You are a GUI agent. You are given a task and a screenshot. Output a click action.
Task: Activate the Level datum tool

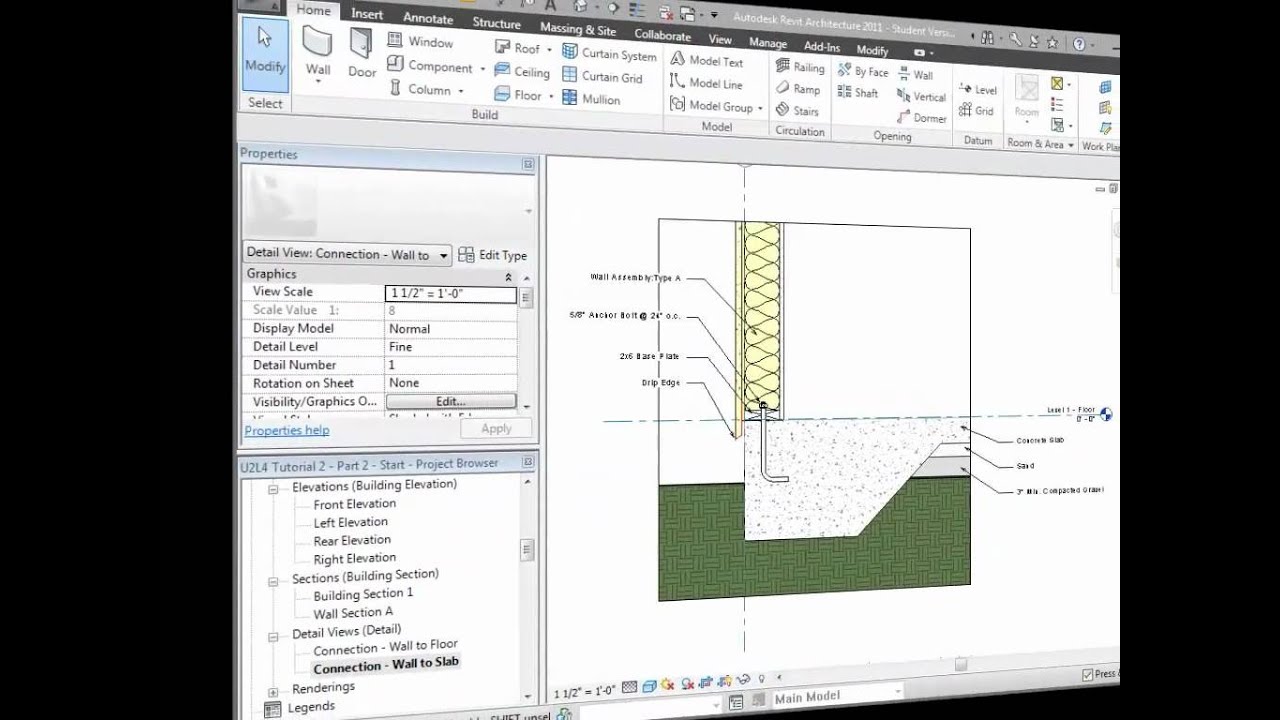coord(978,89)
